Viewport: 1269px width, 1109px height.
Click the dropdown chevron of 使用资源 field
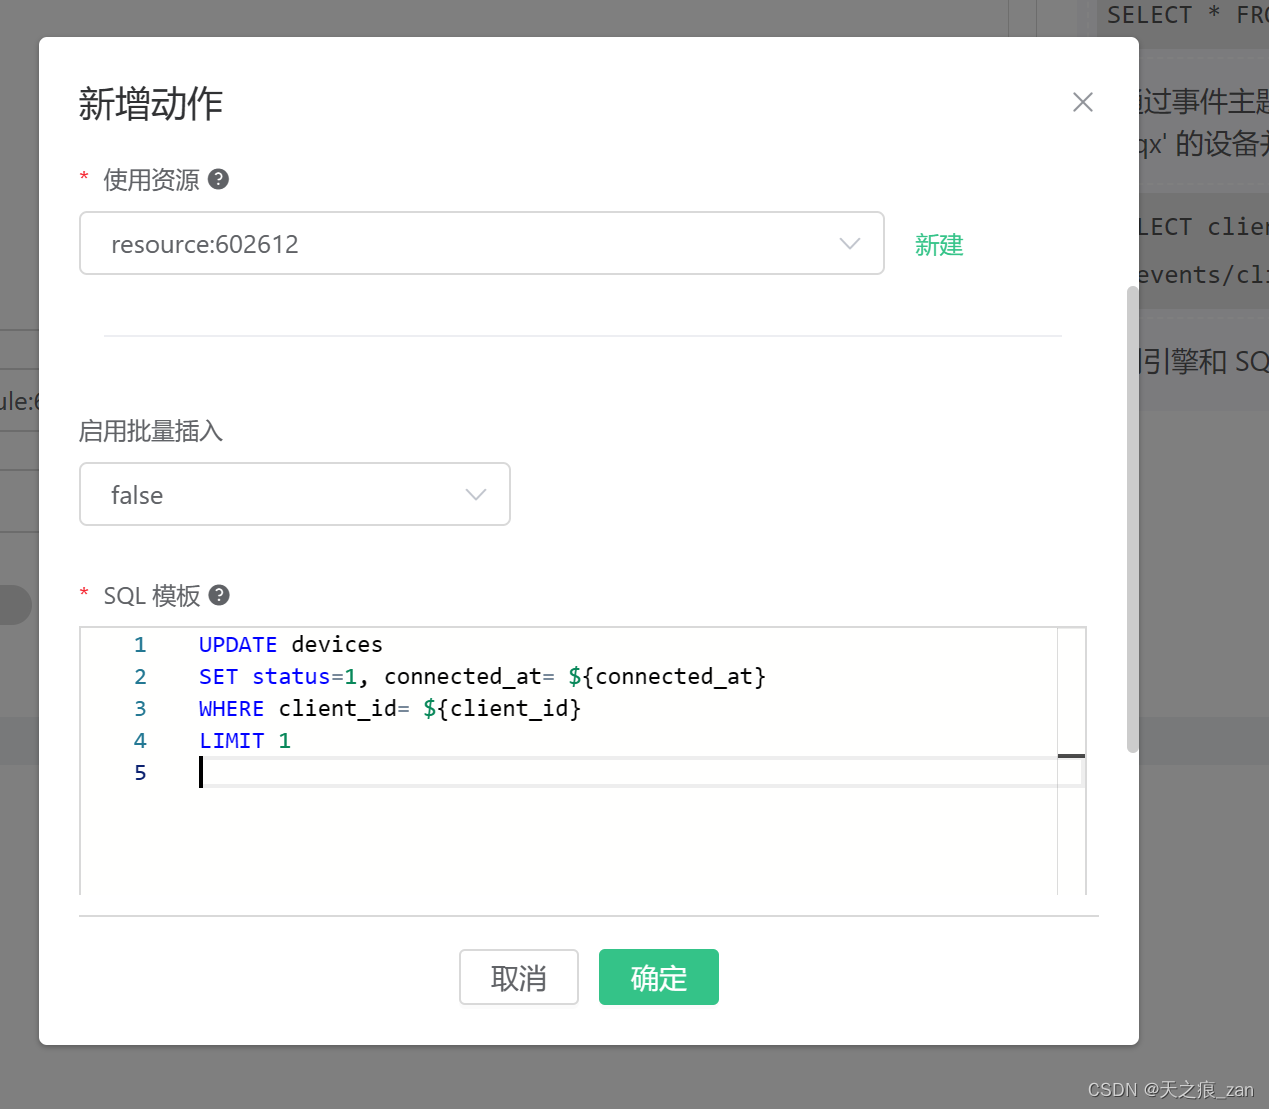849,243
